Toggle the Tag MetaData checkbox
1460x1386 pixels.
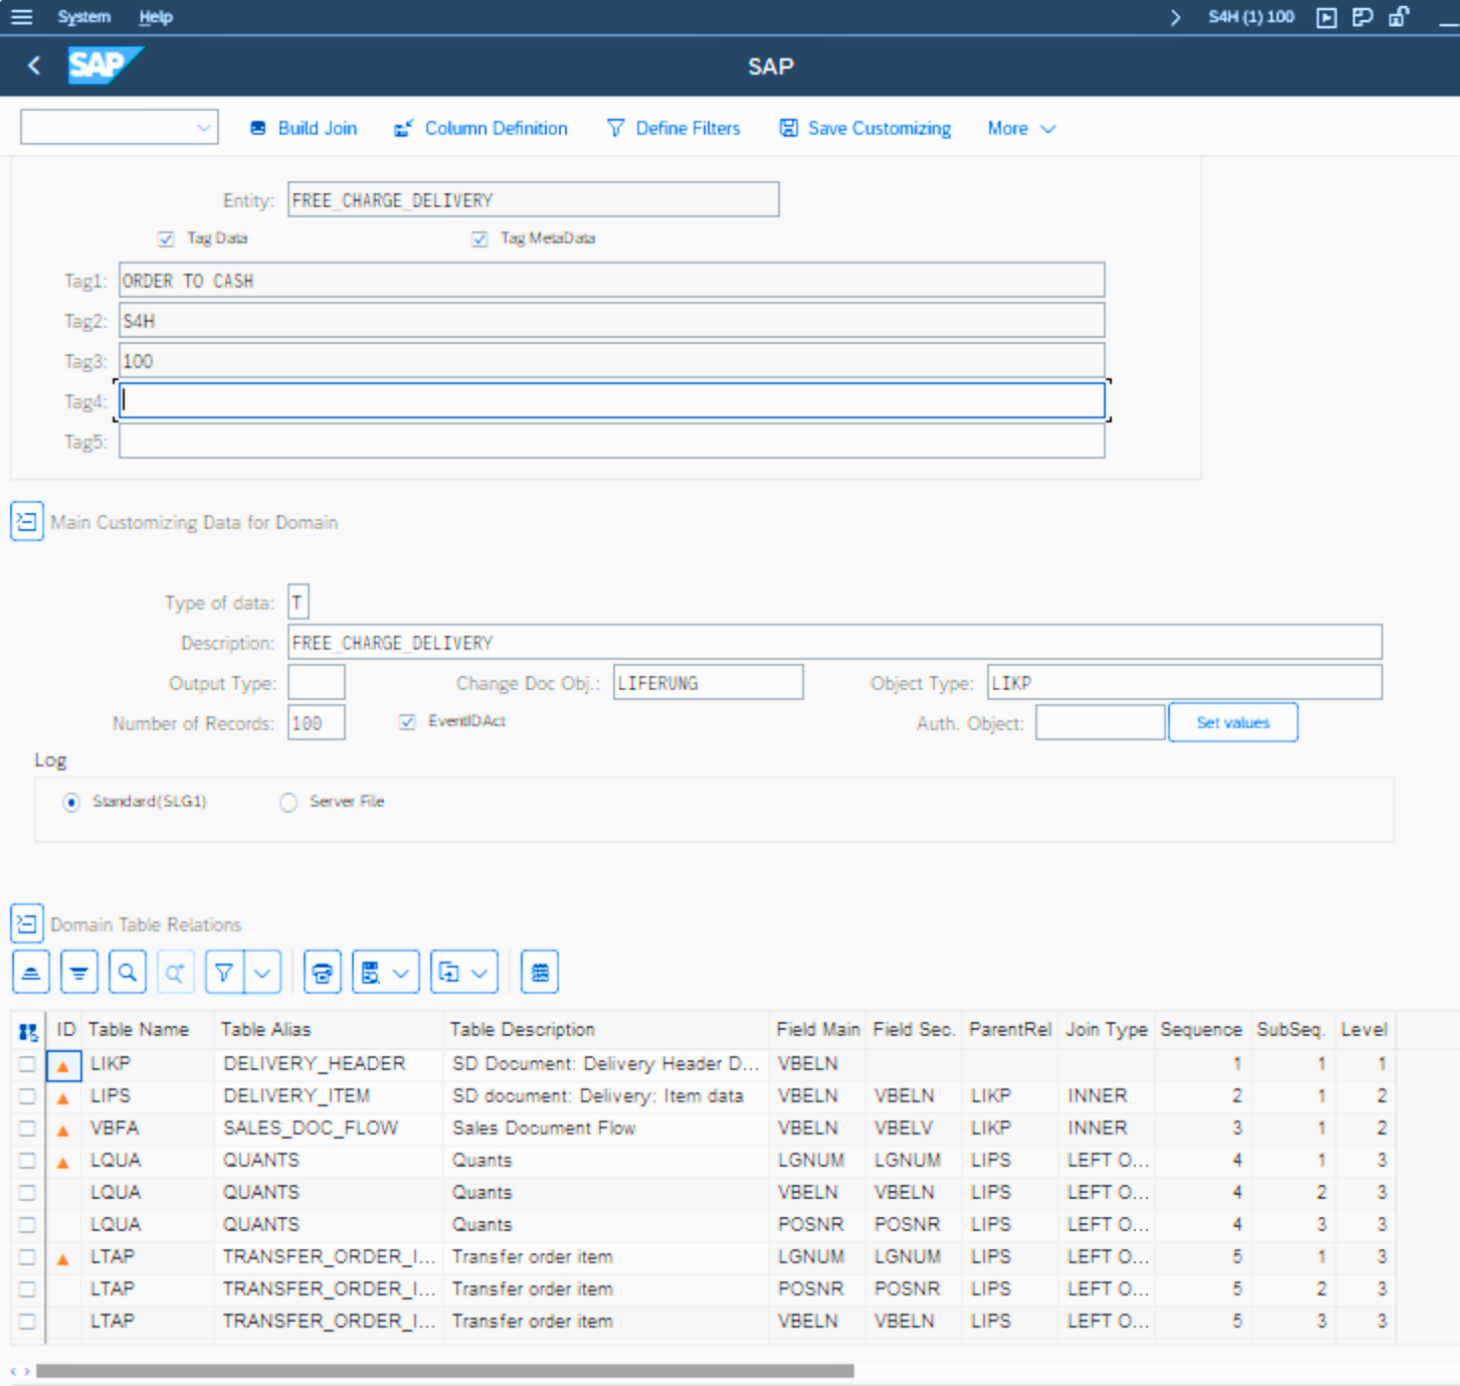[x=480, y=239]
